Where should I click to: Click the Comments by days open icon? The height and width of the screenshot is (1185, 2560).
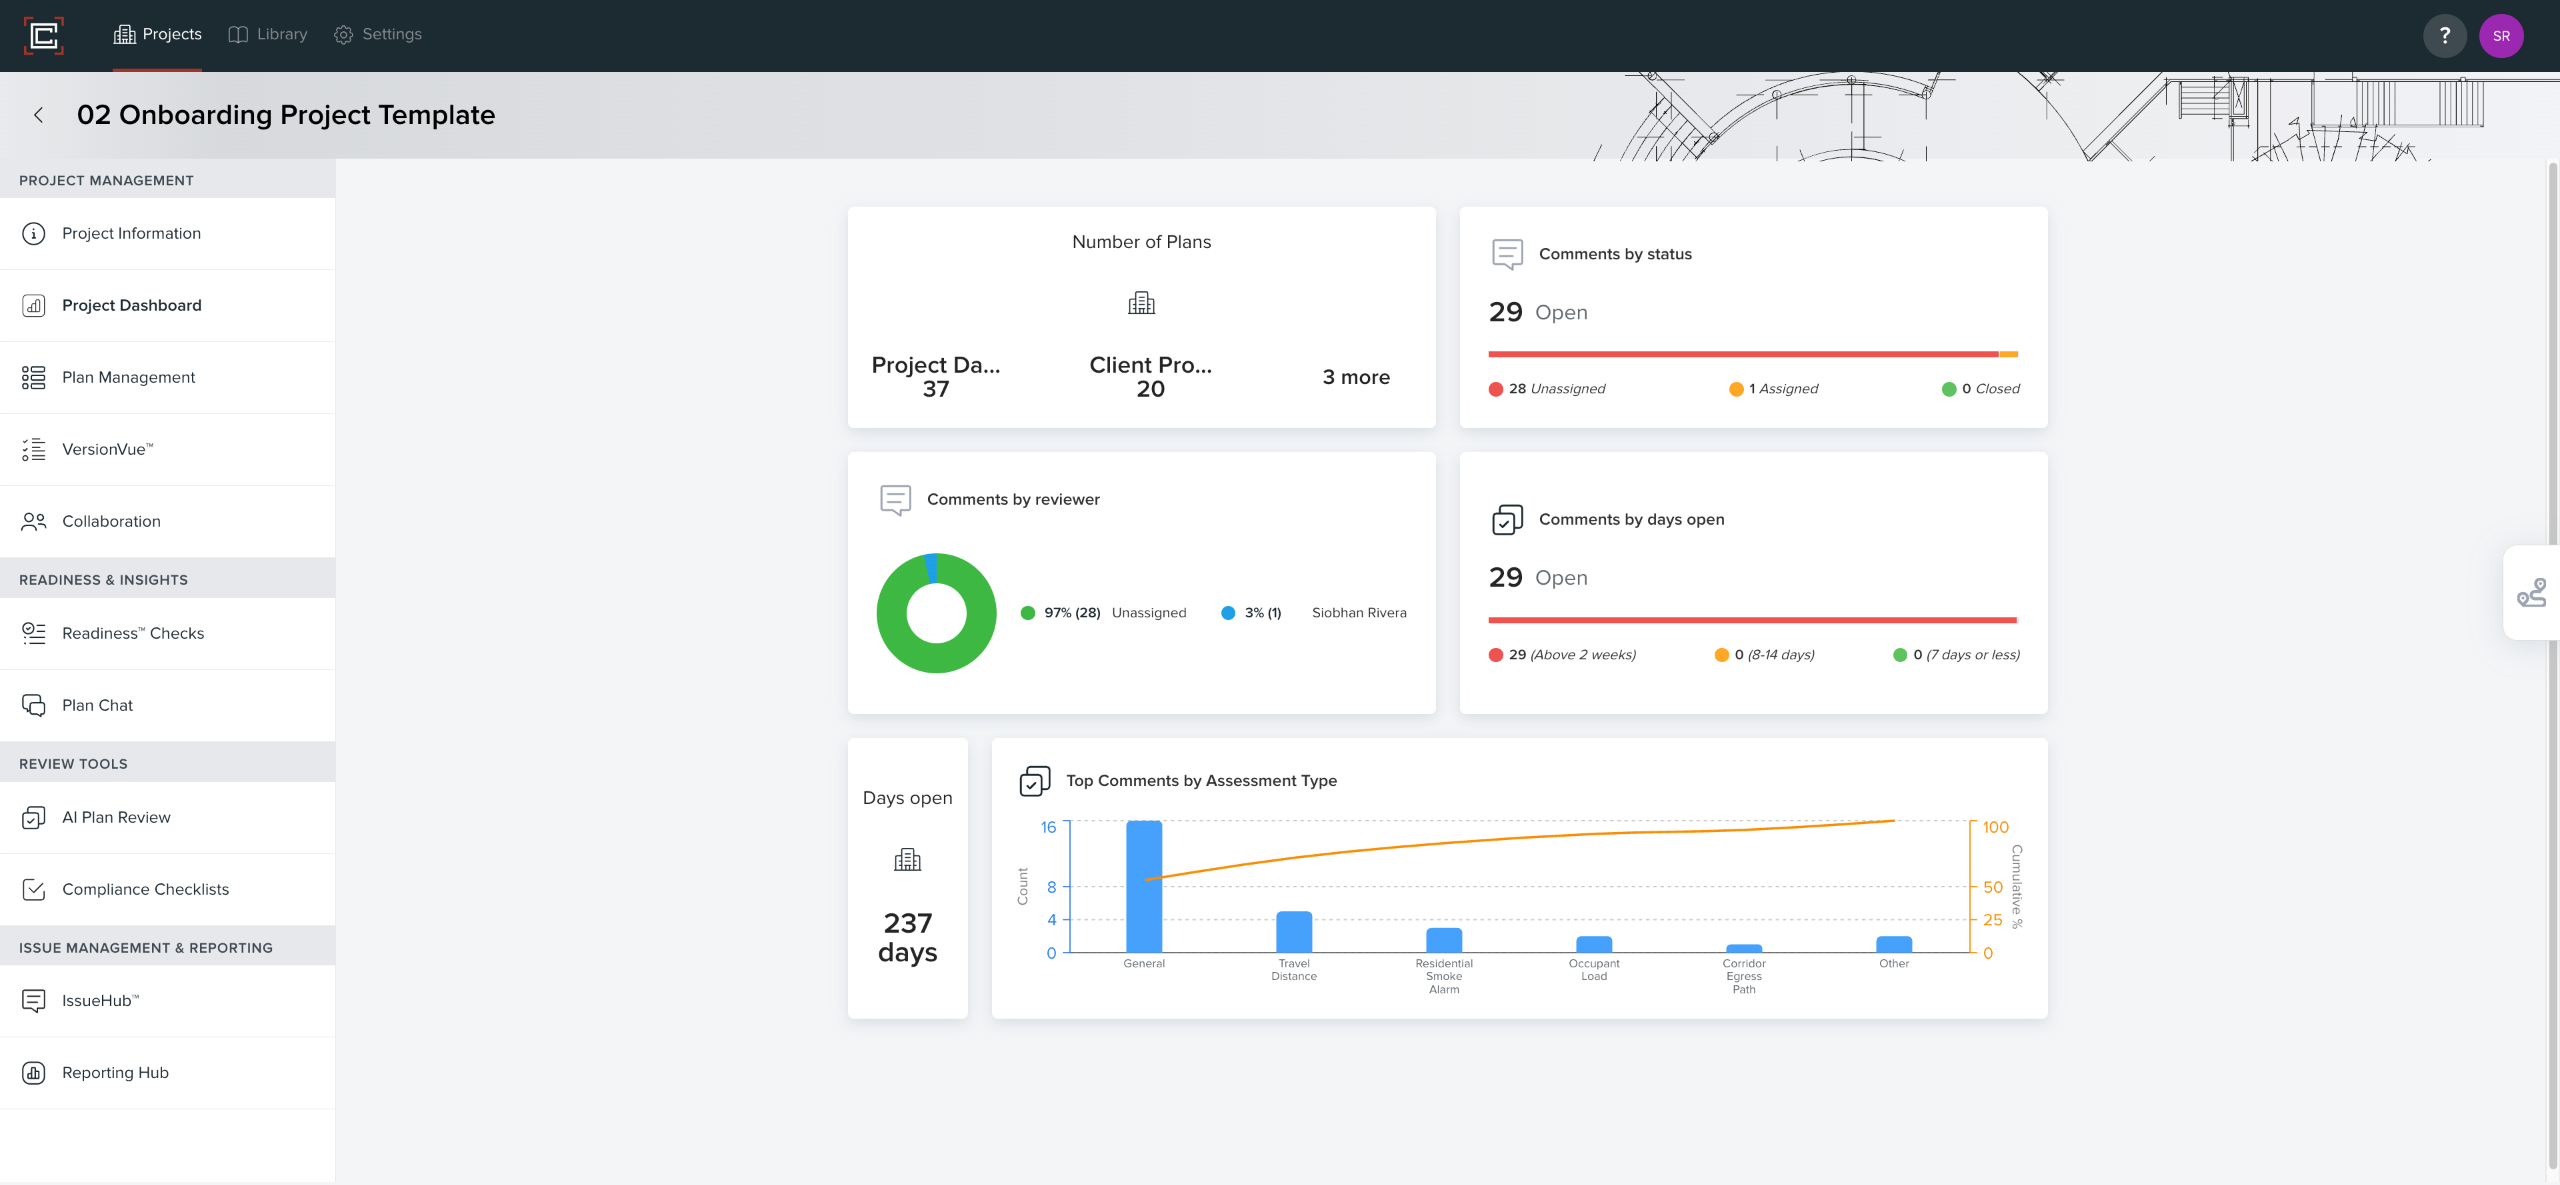[x=1507, y=519]
